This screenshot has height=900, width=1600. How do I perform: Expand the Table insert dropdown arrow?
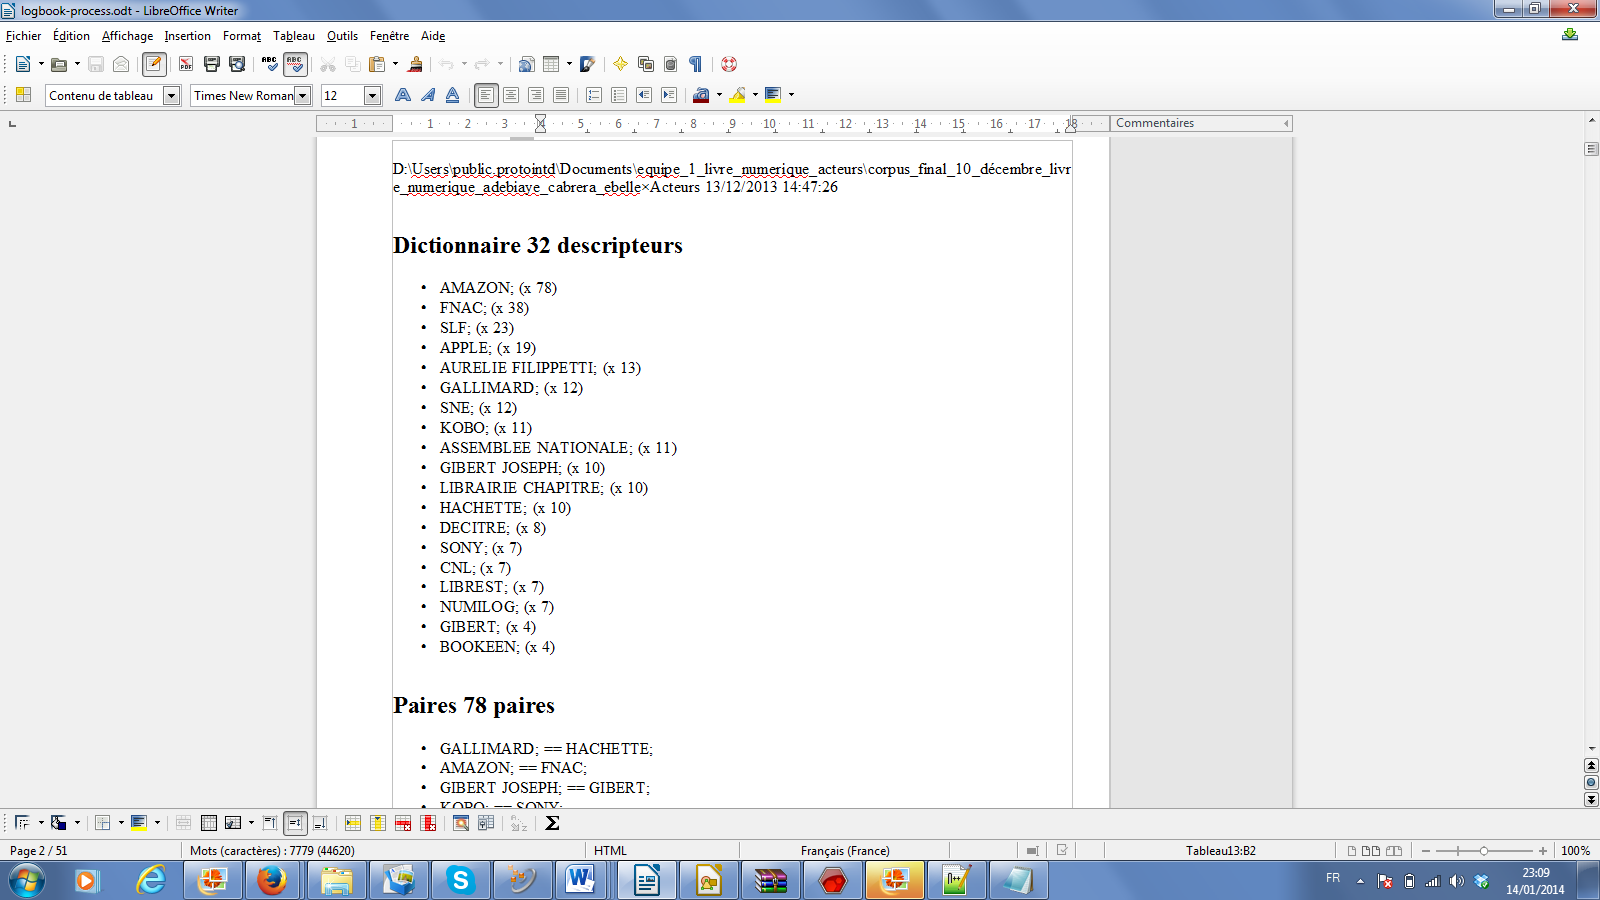coord(569,64)
